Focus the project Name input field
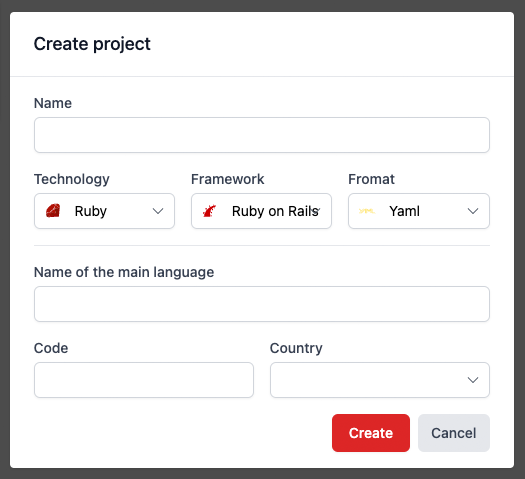 pos(262,135)
